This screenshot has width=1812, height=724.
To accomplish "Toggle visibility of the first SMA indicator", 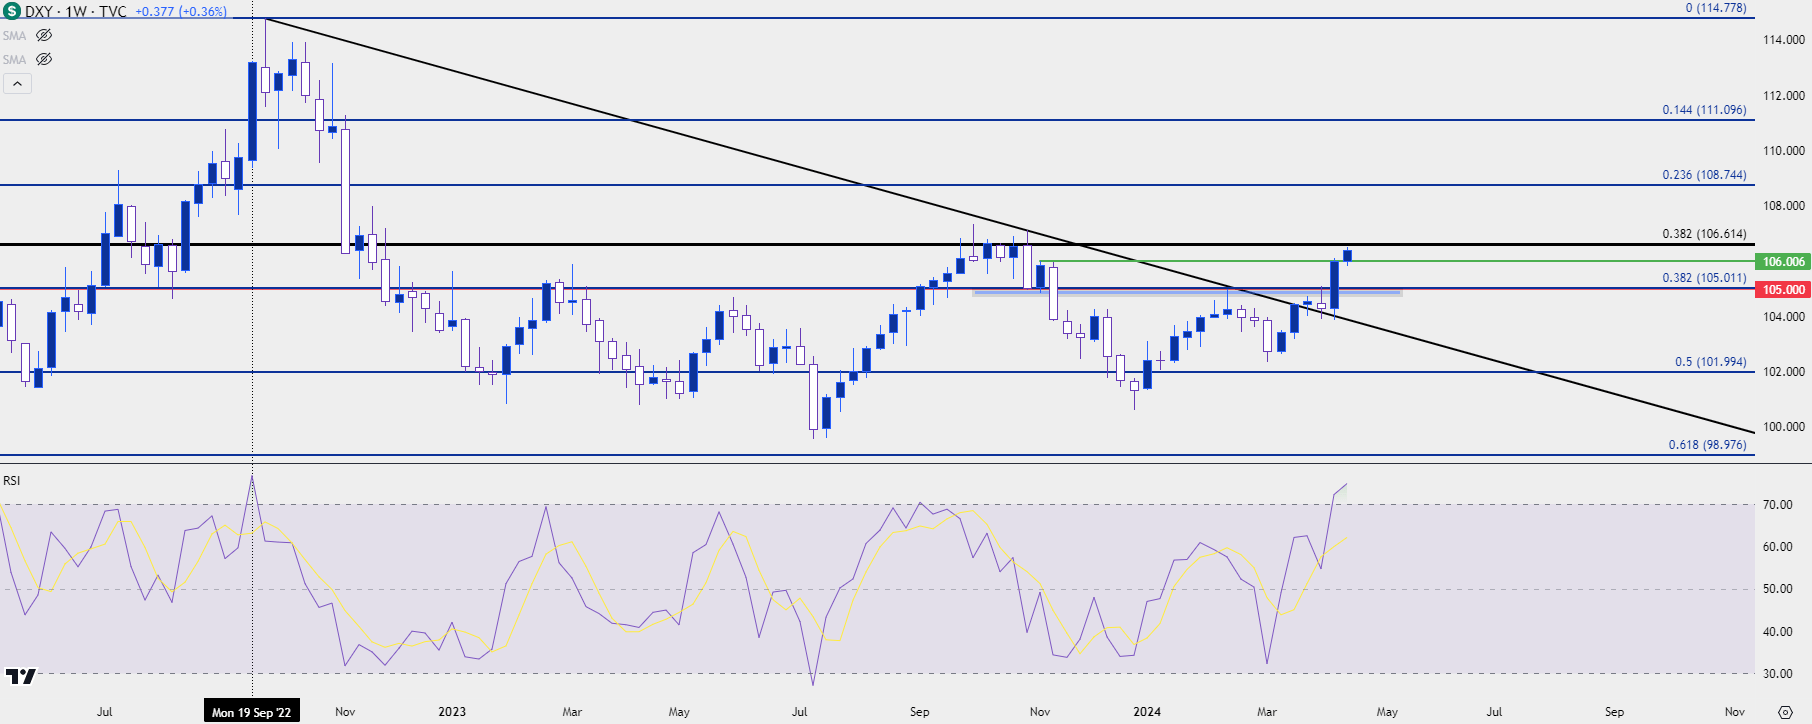I will click(44, 35).
